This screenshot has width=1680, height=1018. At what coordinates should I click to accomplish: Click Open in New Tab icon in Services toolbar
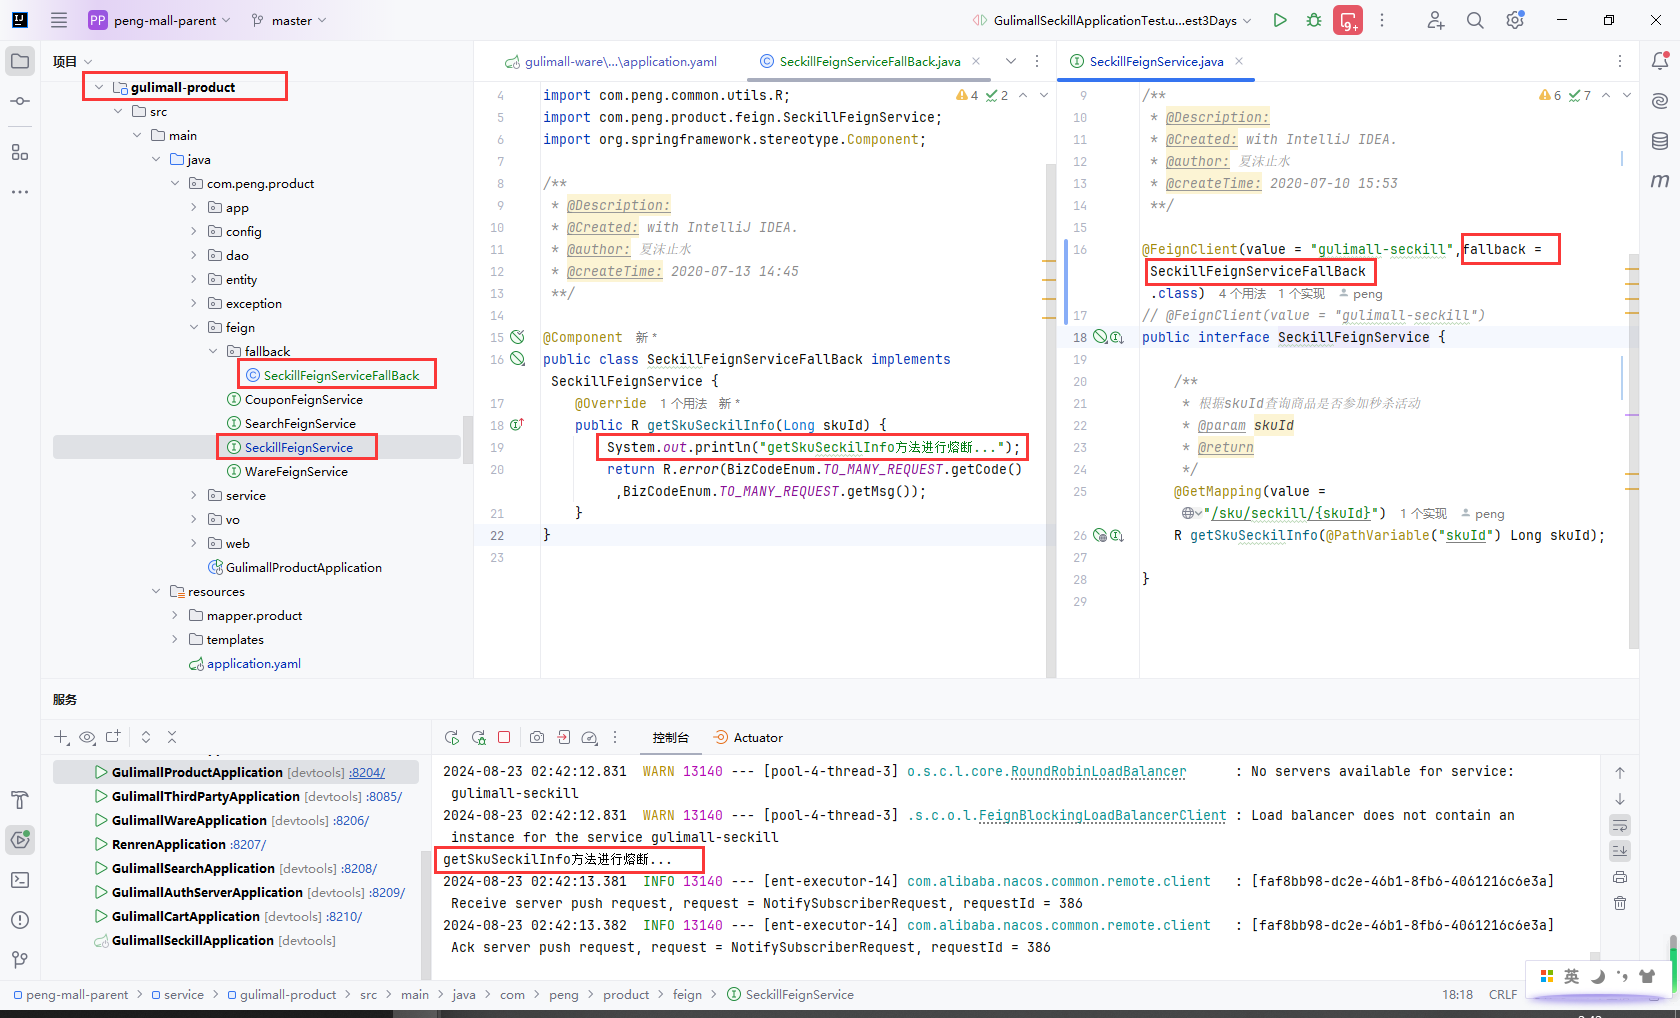(113, 737)
